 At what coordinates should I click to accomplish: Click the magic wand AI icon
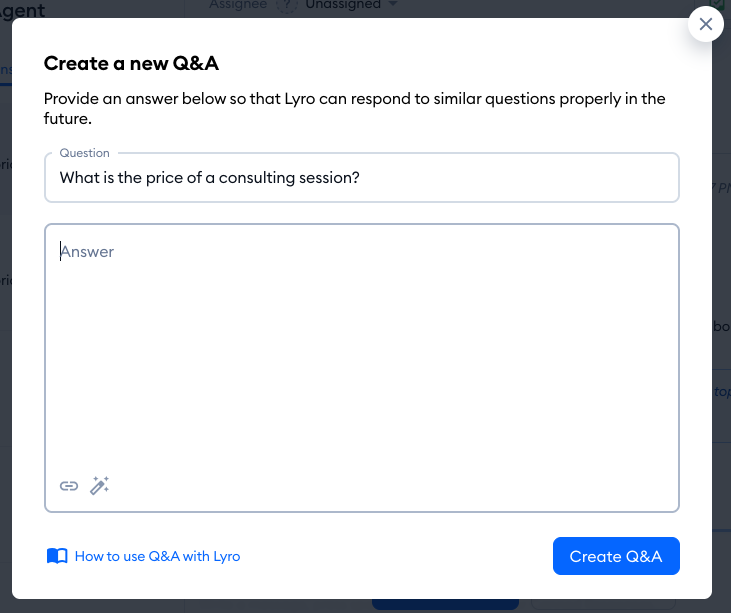pos(99,486)
